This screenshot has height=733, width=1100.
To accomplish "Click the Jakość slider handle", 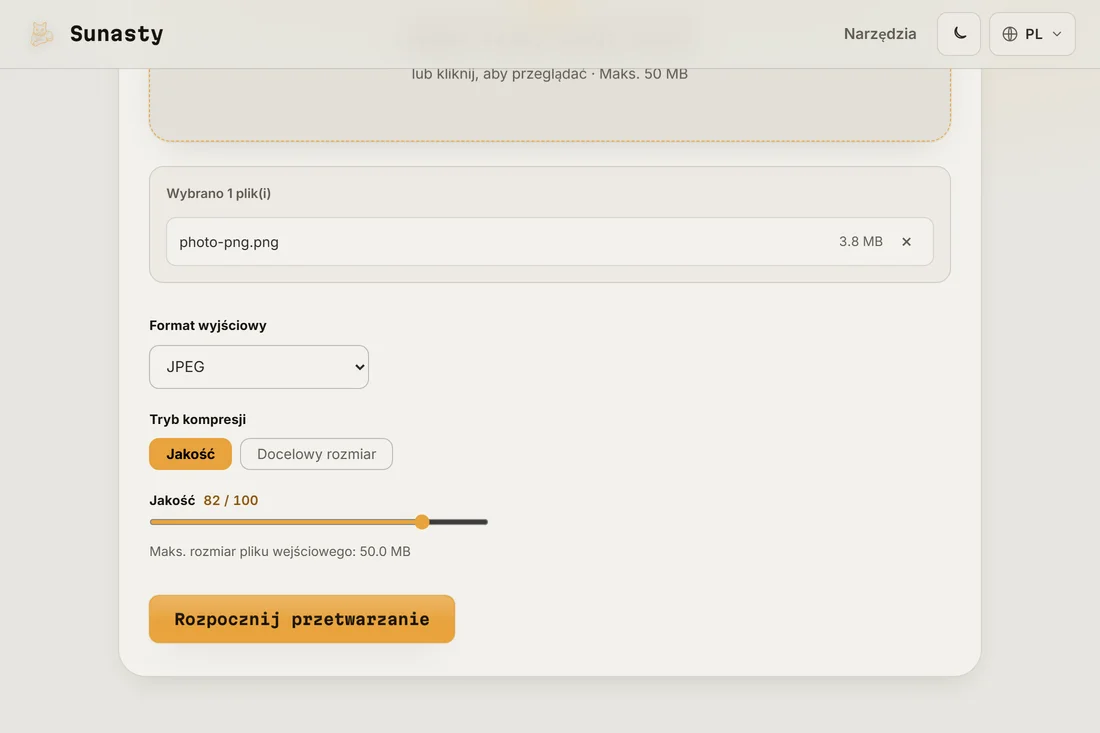I will tap(422, 522).
